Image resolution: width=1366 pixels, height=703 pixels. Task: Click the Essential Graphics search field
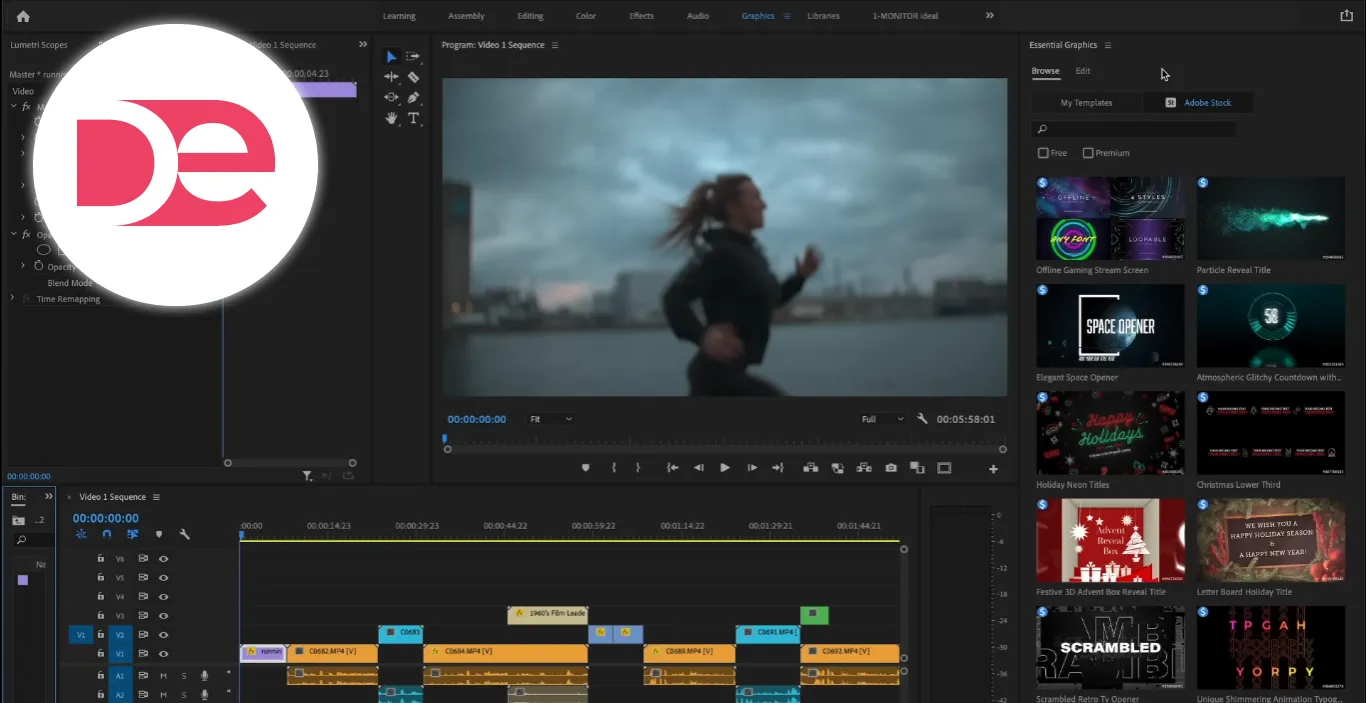point(1134,129)
